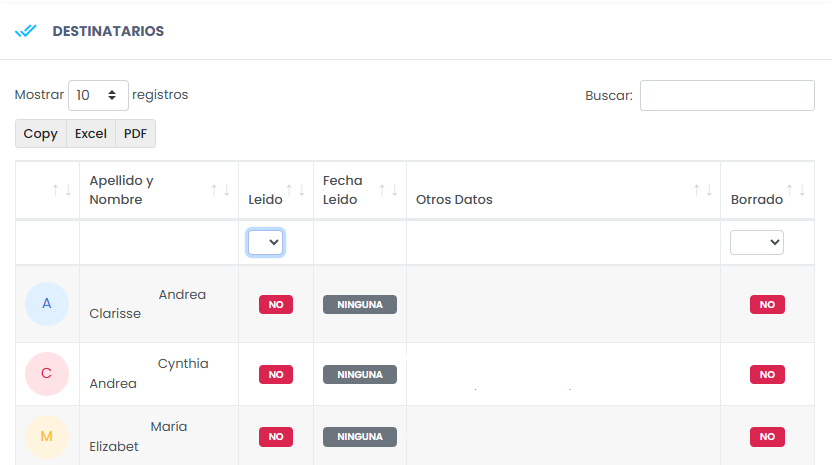
Task: Click the double-check Destinatarios icon
Action: [25, 31]
